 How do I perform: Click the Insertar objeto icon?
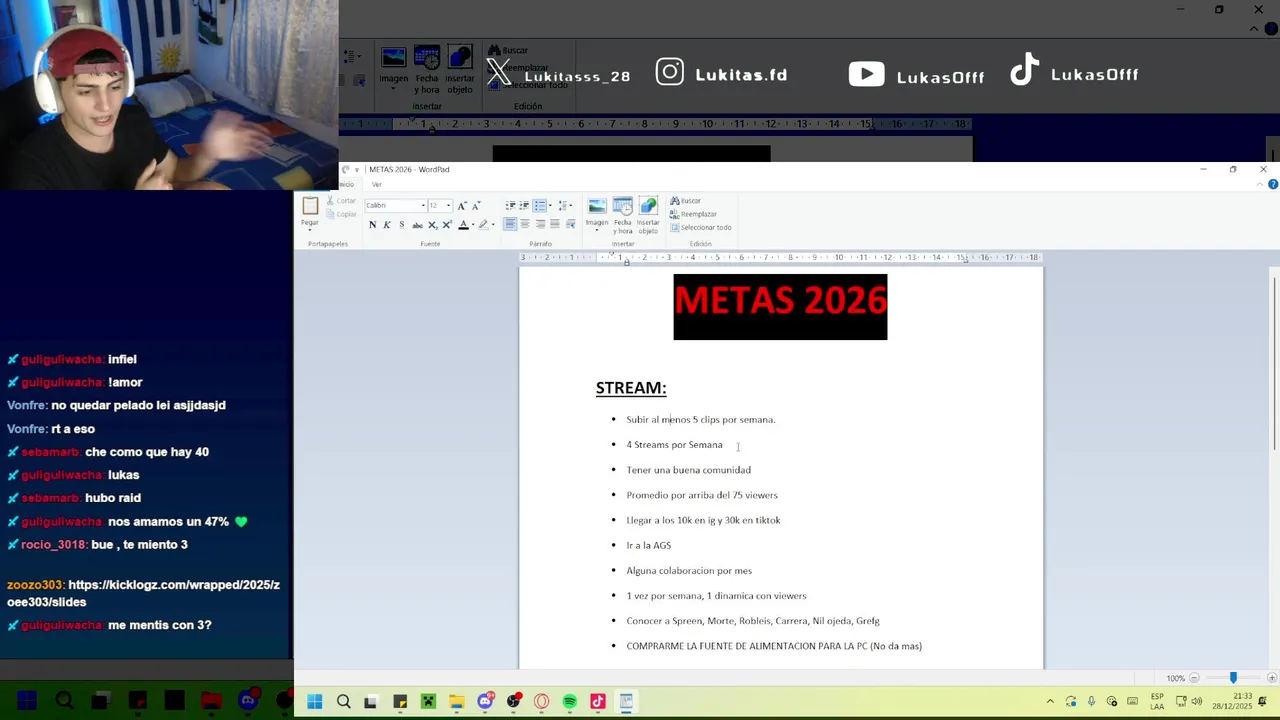click(x=648, y=206)
